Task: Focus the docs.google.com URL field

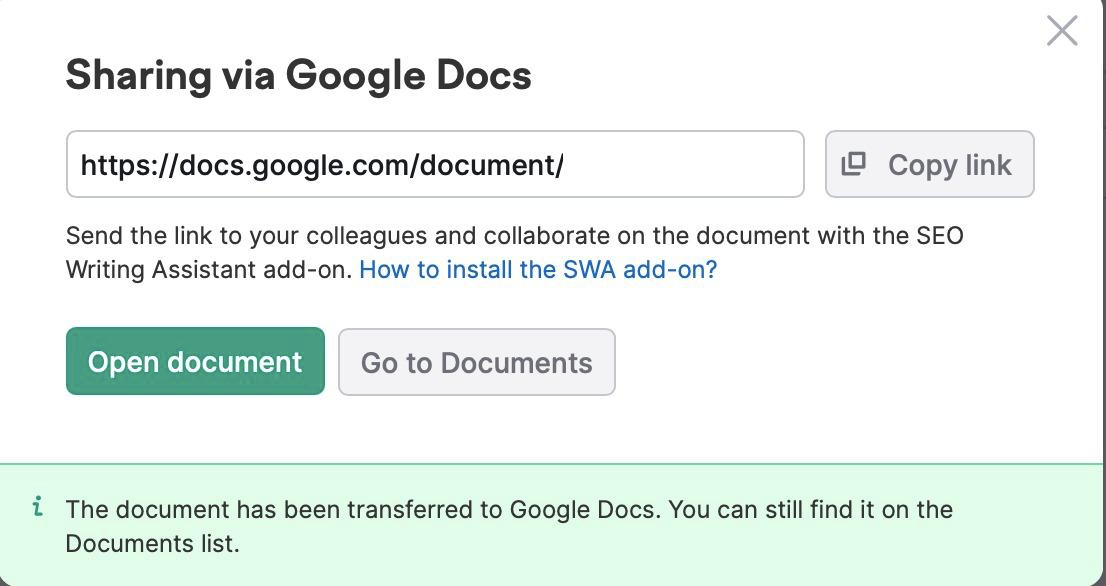Action: 435,164
